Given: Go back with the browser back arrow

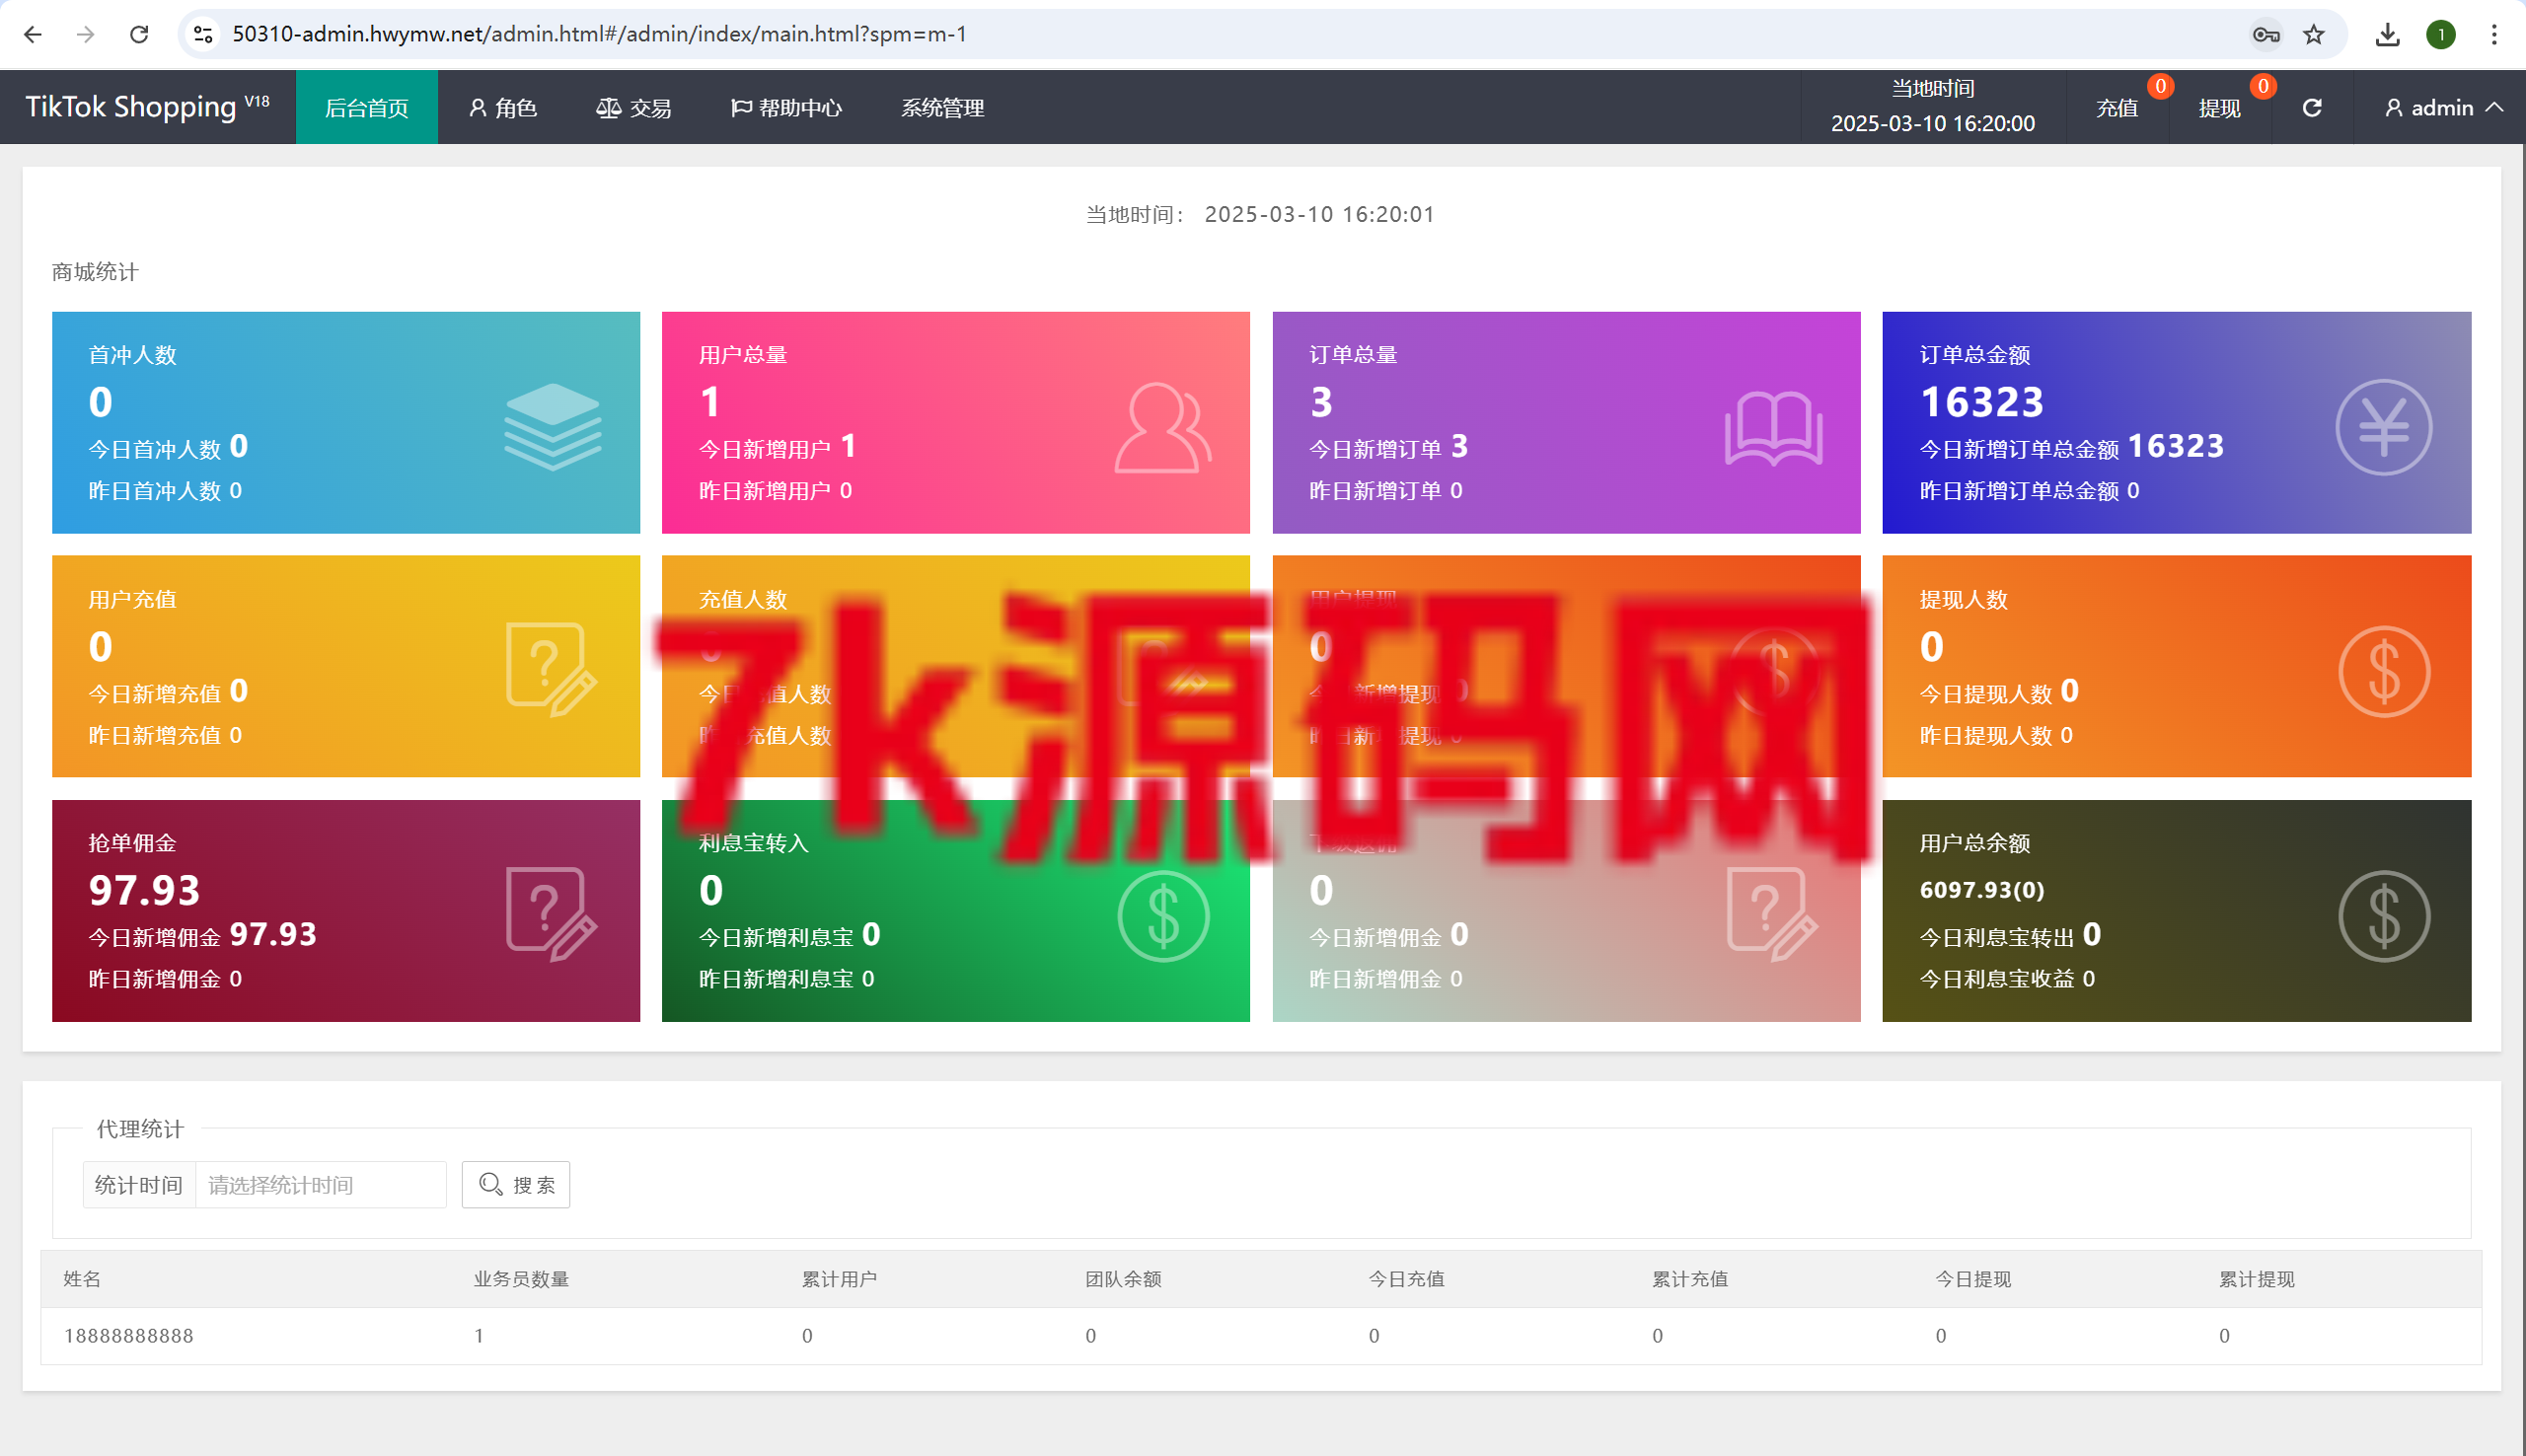Looking at the screenshot, I should point(33,35).
